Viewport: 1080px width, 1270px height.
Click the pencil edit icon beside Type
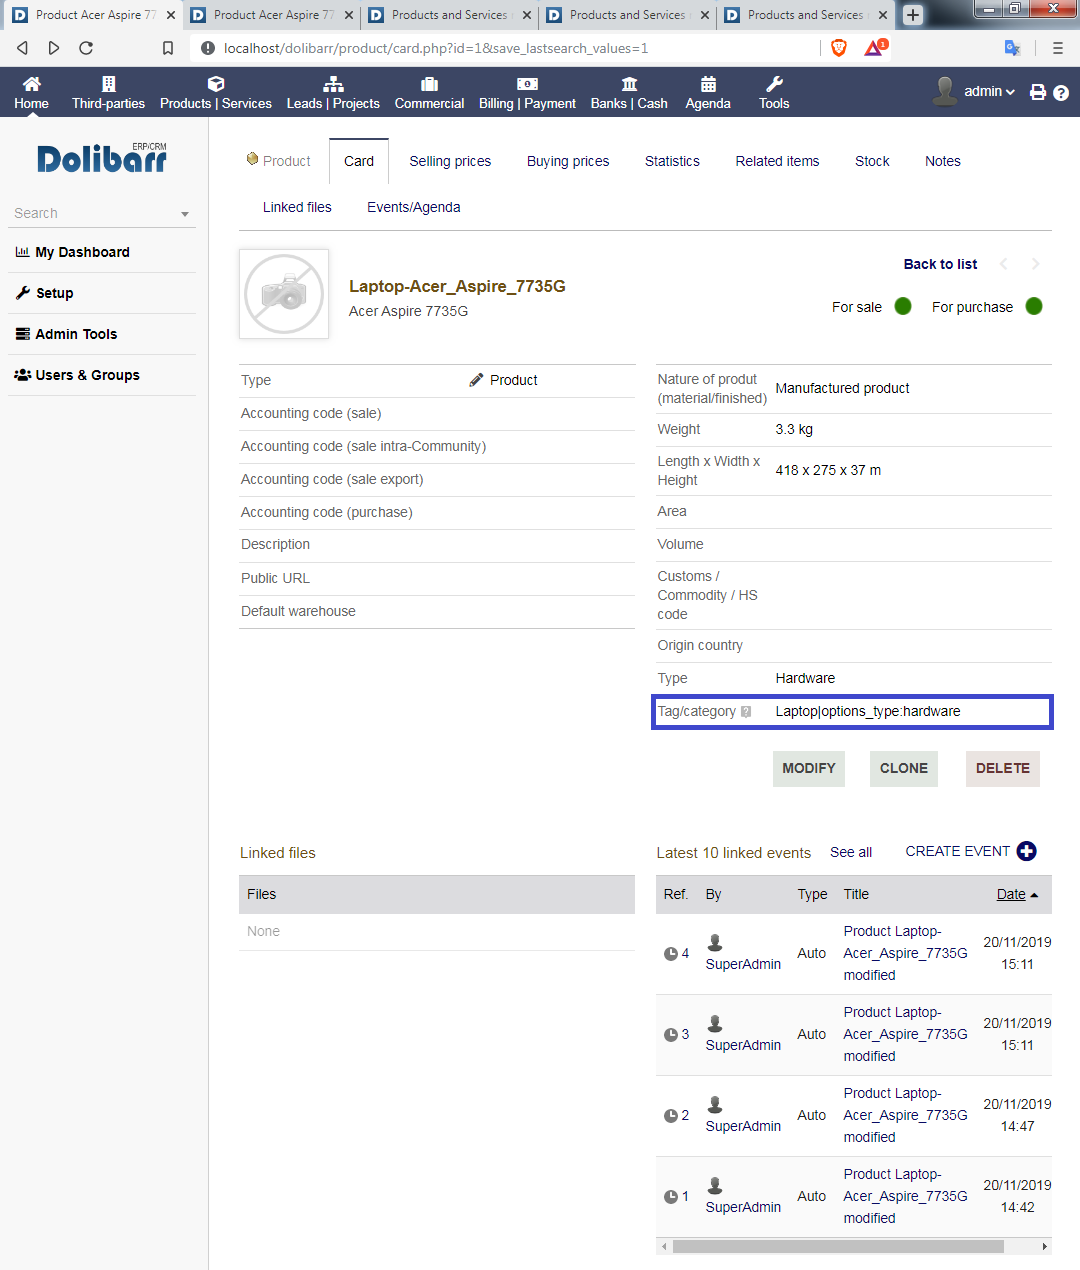coord(476,380)
